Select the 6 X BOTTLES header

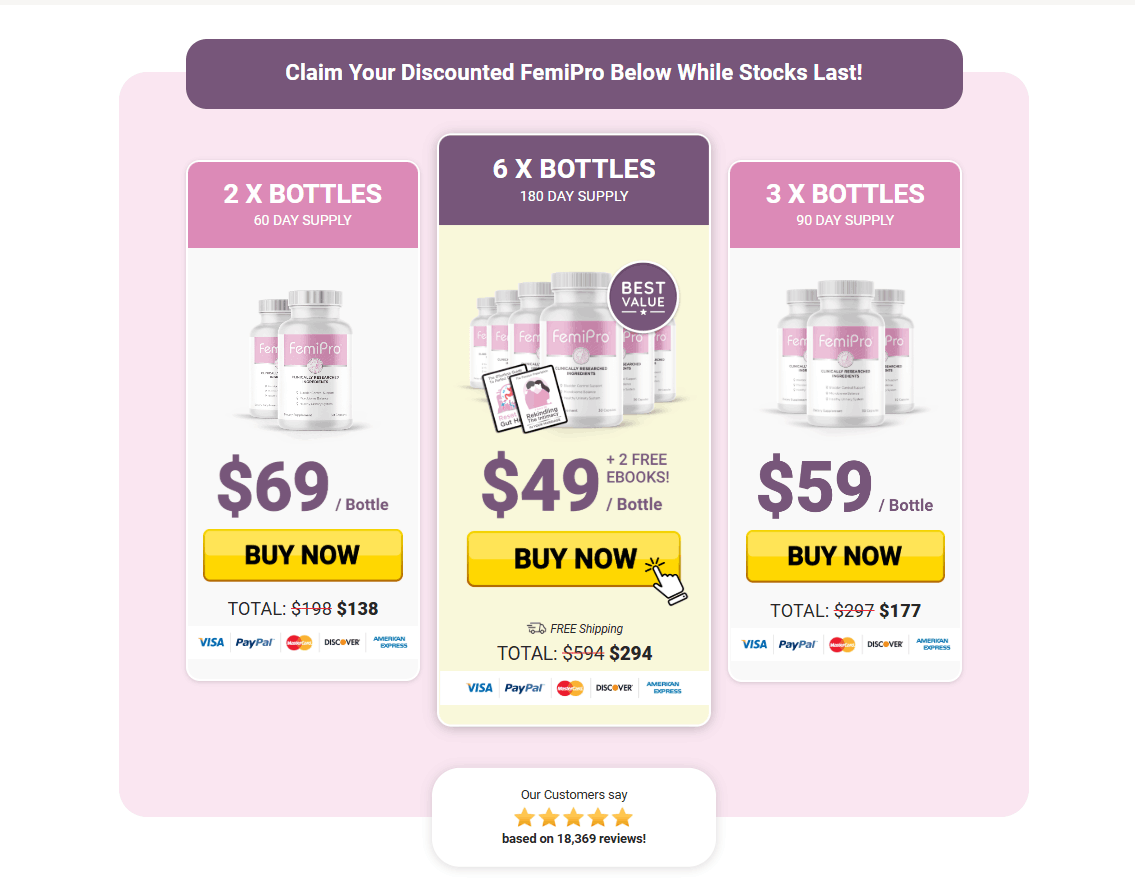574,179
